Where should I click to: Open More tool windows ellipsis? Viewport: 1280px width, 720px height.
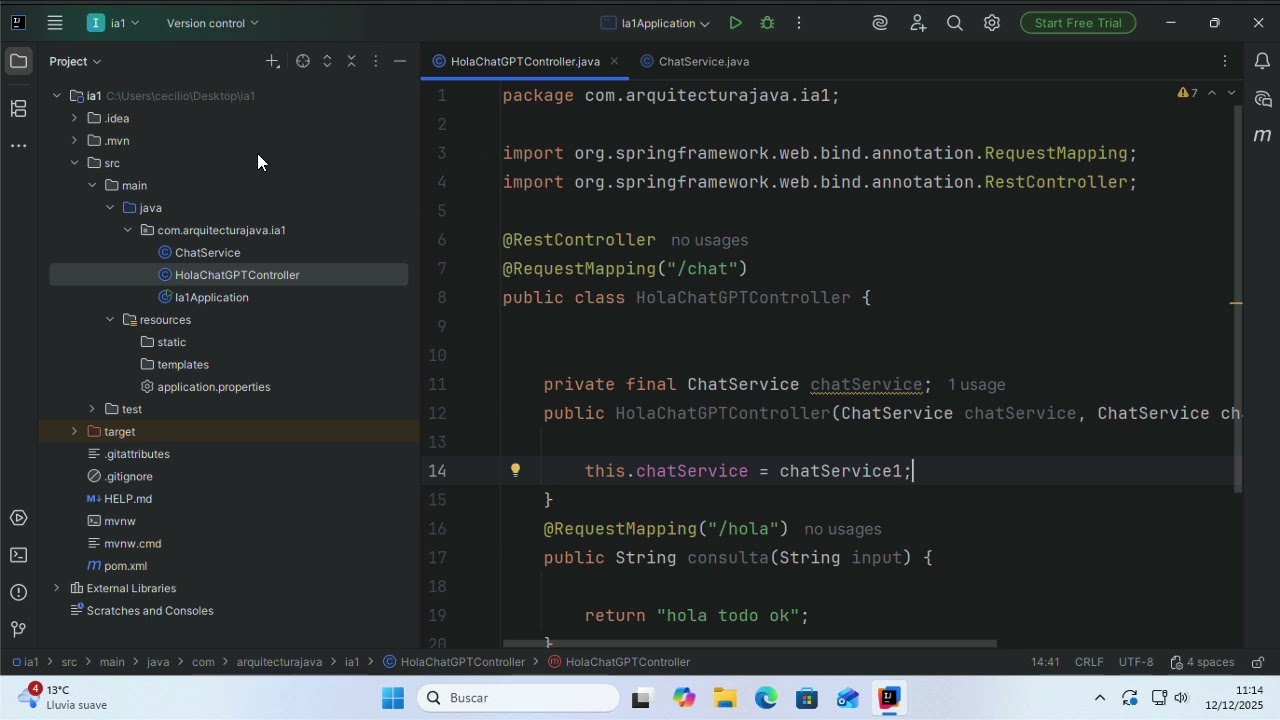(18, 146)
